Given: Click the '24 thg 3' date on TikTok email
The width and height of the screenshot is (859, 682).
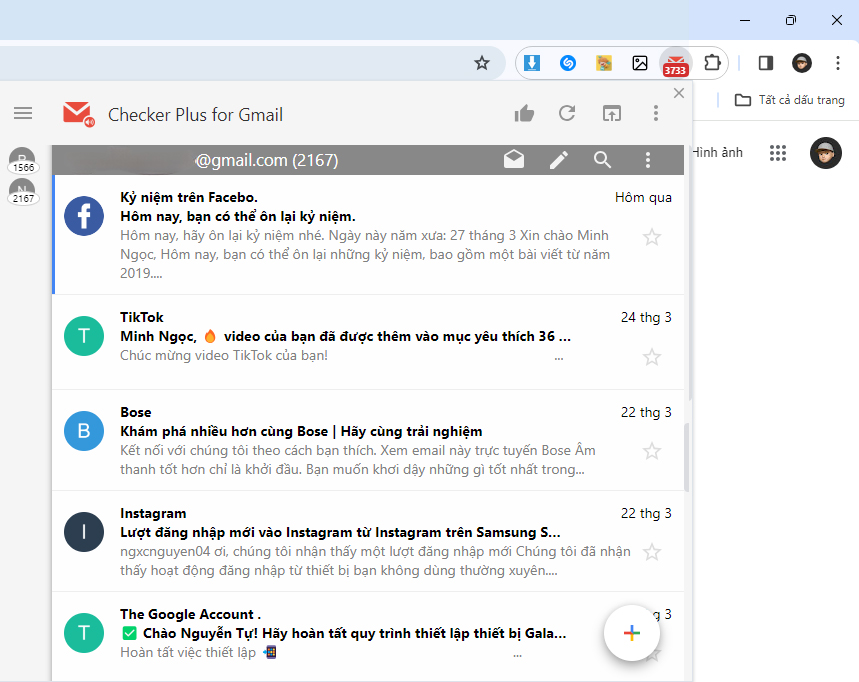Looking at the screenshot, I should [x=646, y=317].
